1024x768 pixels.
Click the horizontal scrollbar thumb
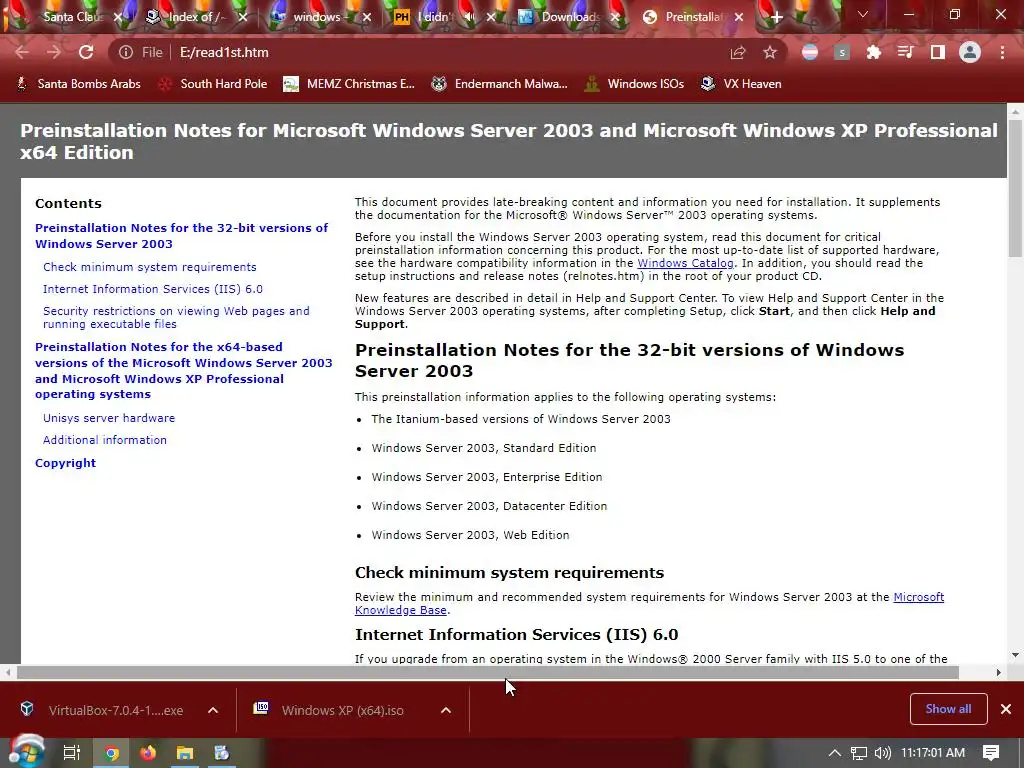point(488,672)
